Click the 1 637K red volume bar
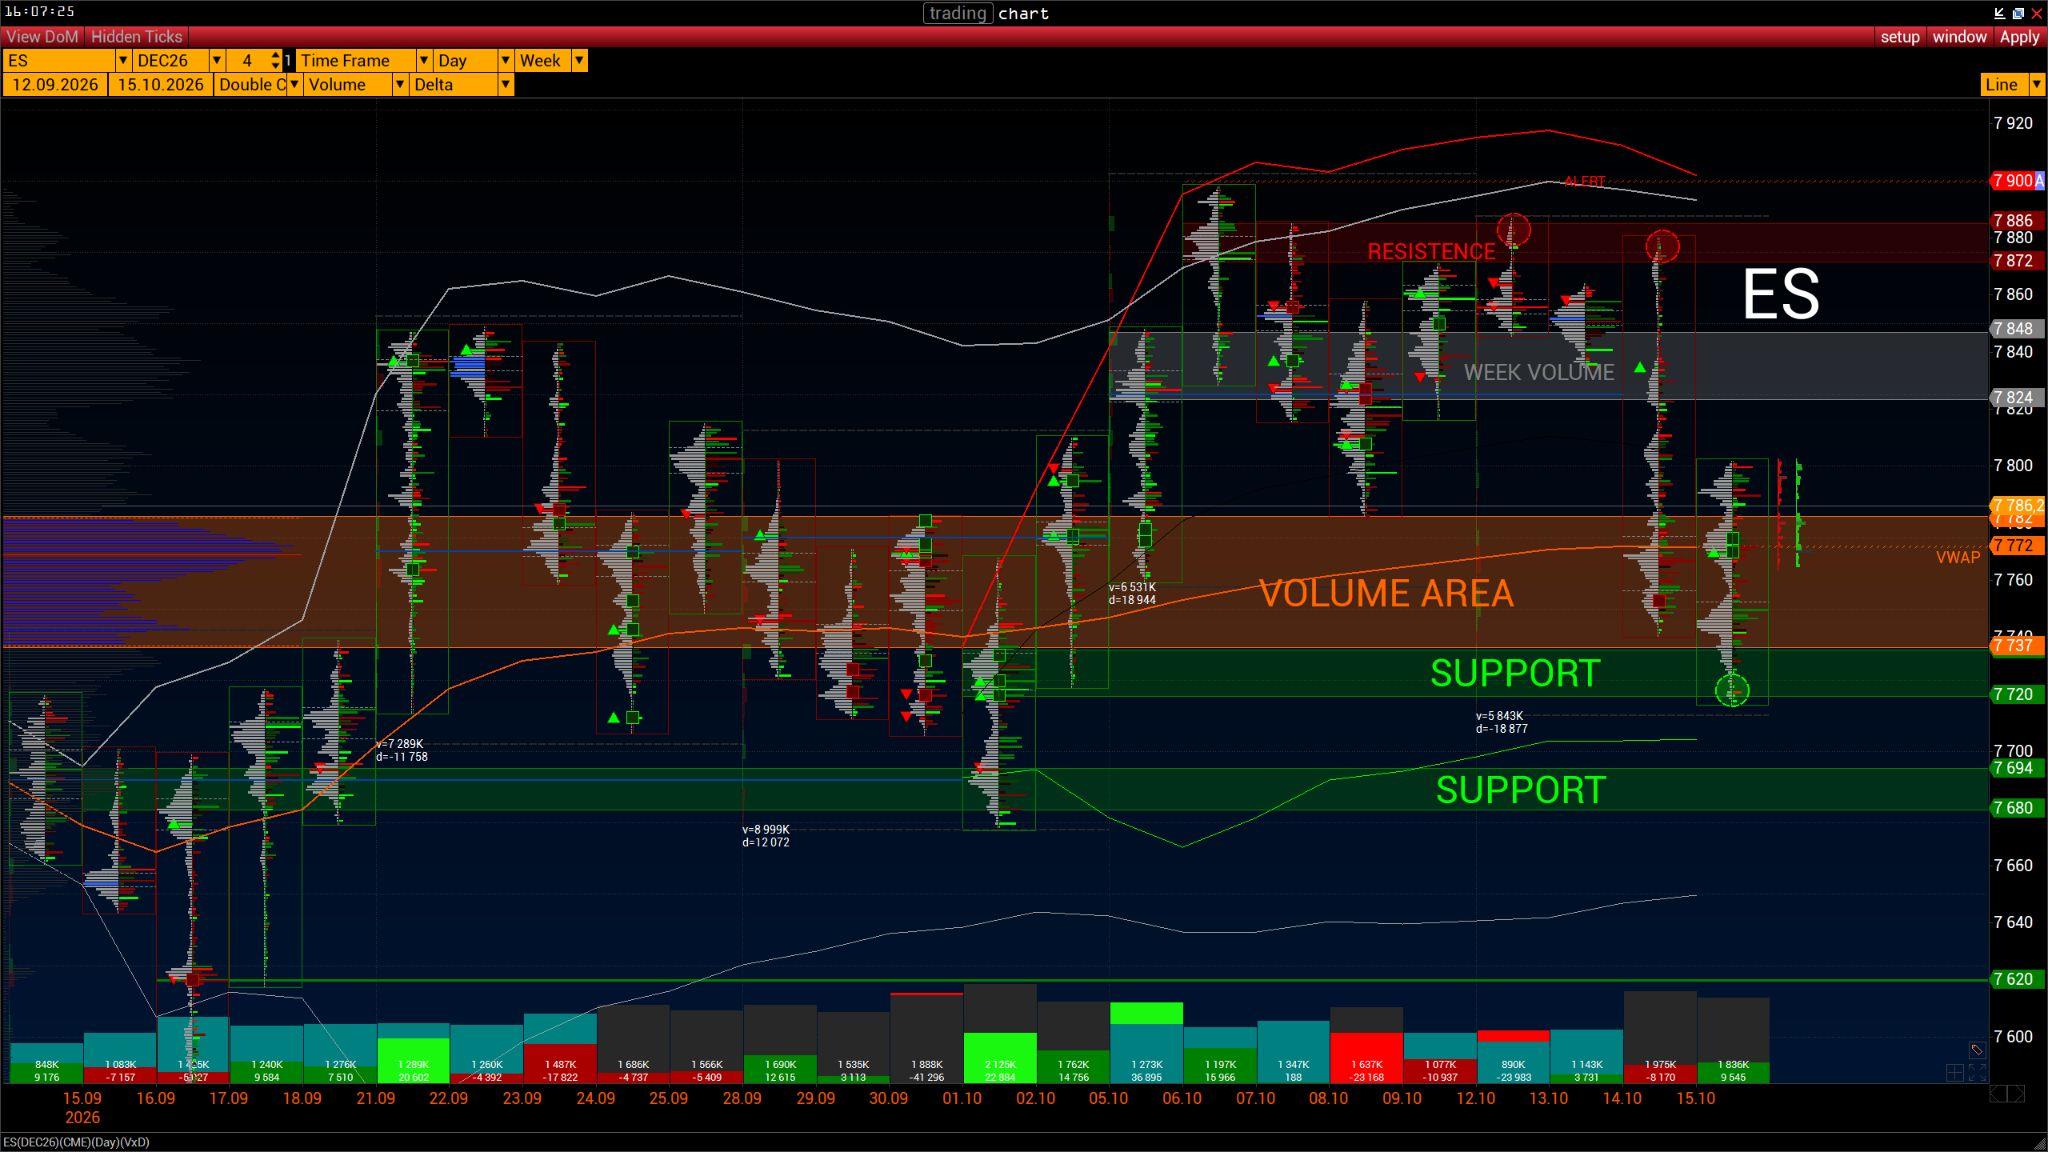Viewport: 2048px width, 1152px height. tap(1366, 1058)
